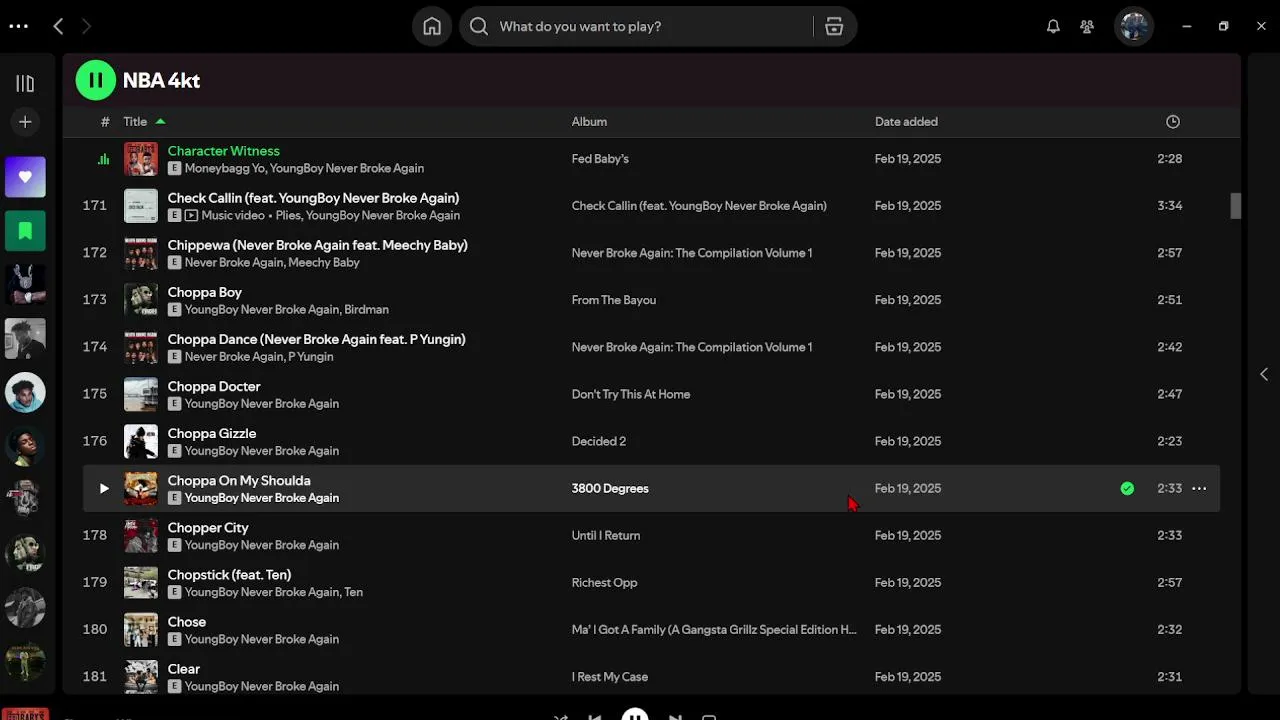The width and height of the screenshot is (1280, 720).
Task: Open the notifications bell
Action: click(x=1053, y=27)
